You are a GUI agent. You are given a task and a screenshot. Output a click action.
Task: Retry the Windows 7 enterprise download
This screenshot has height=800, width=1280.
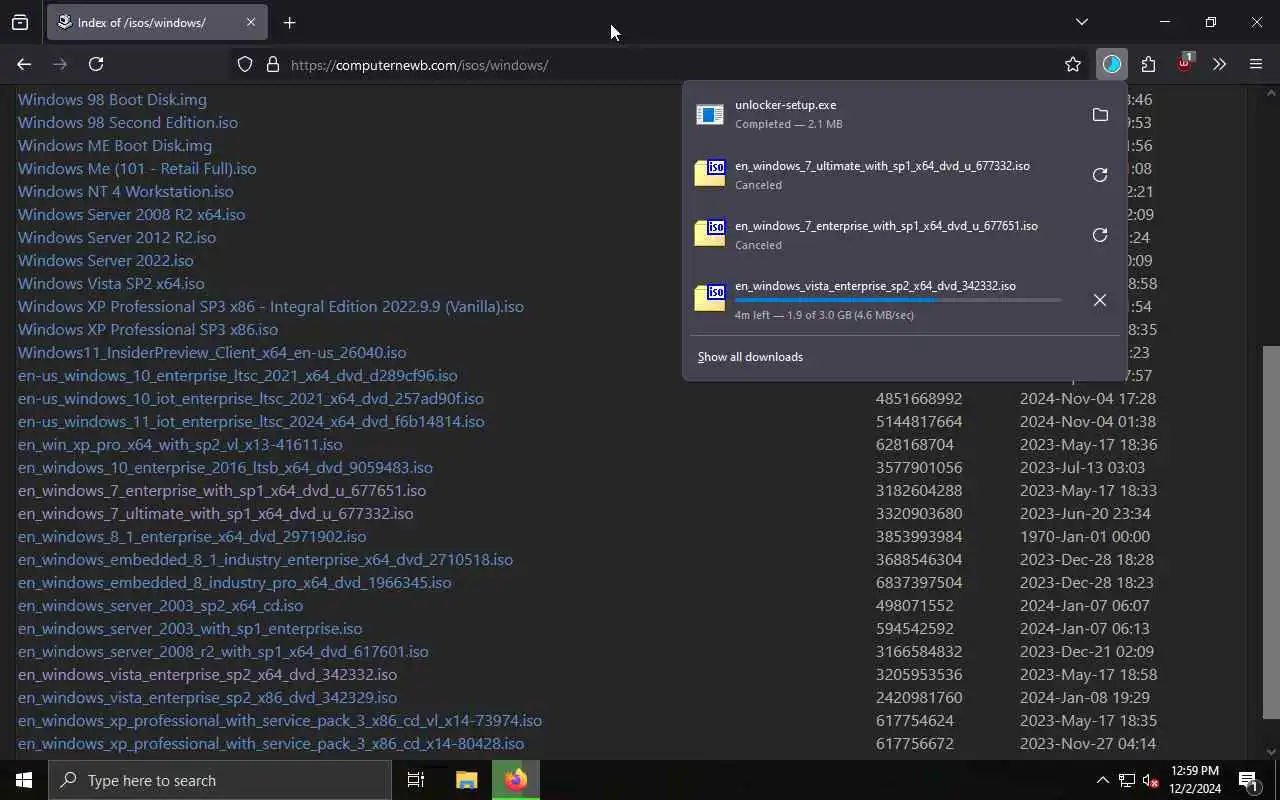(x=1100, y=235)
